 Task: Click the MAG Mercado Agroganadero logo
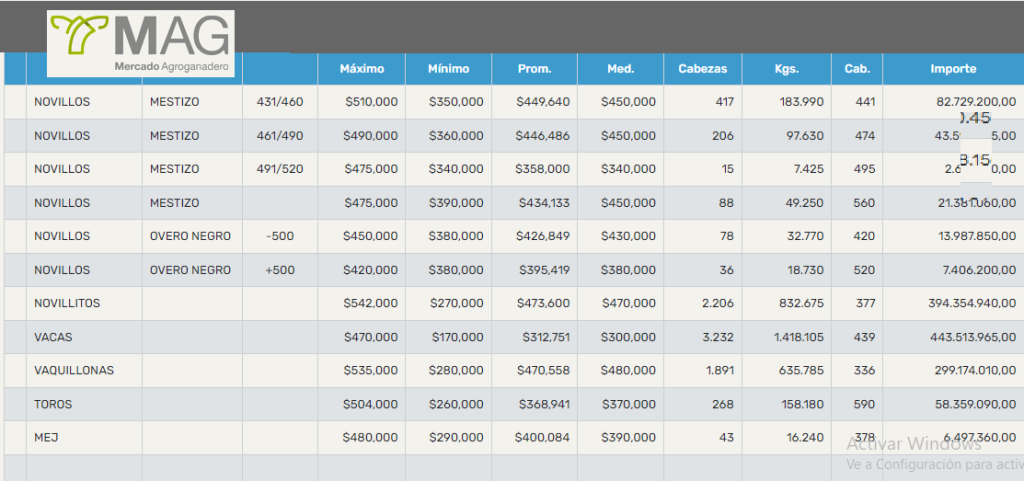tap(141, 44)
